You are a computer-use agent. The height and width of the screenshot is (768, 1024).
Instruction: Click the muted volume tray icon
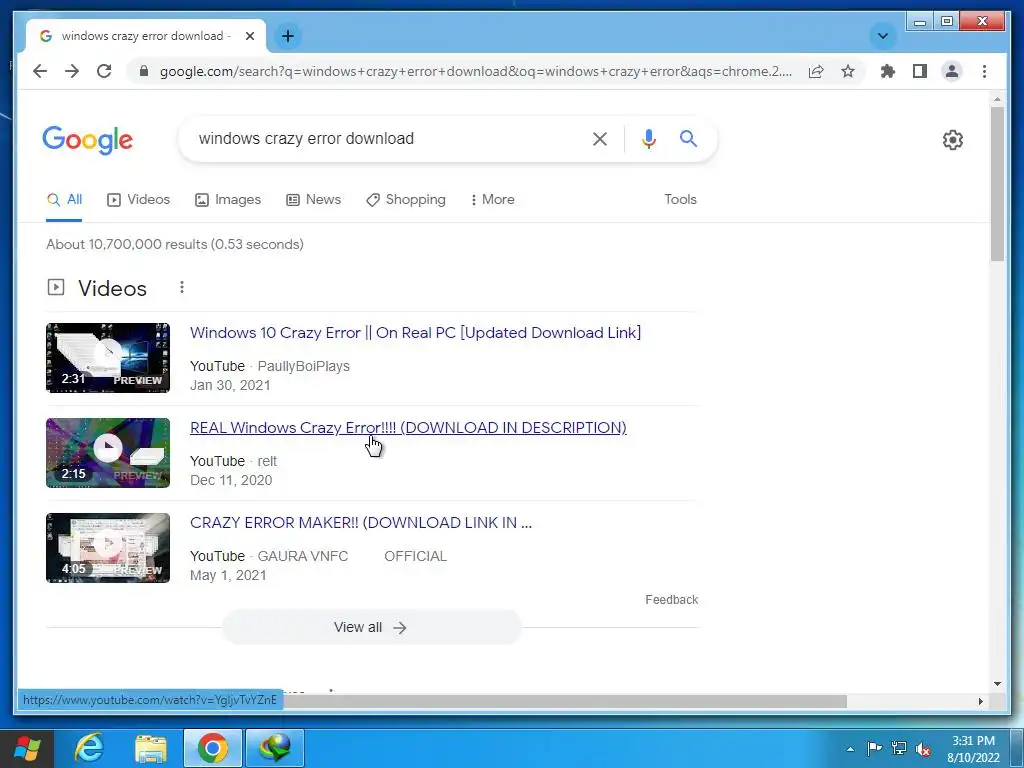pyautogui.click(x=923, y=748)
